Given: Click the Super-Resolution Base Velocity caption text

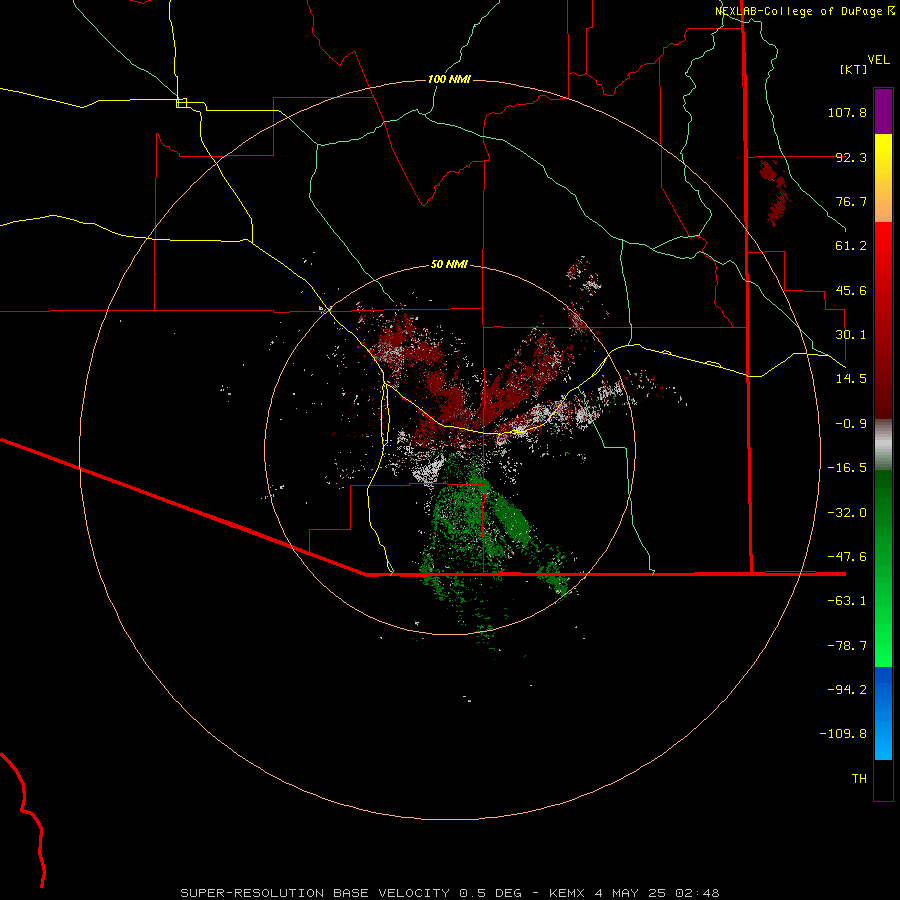Looking at the screenshot, I should (449, 893).
